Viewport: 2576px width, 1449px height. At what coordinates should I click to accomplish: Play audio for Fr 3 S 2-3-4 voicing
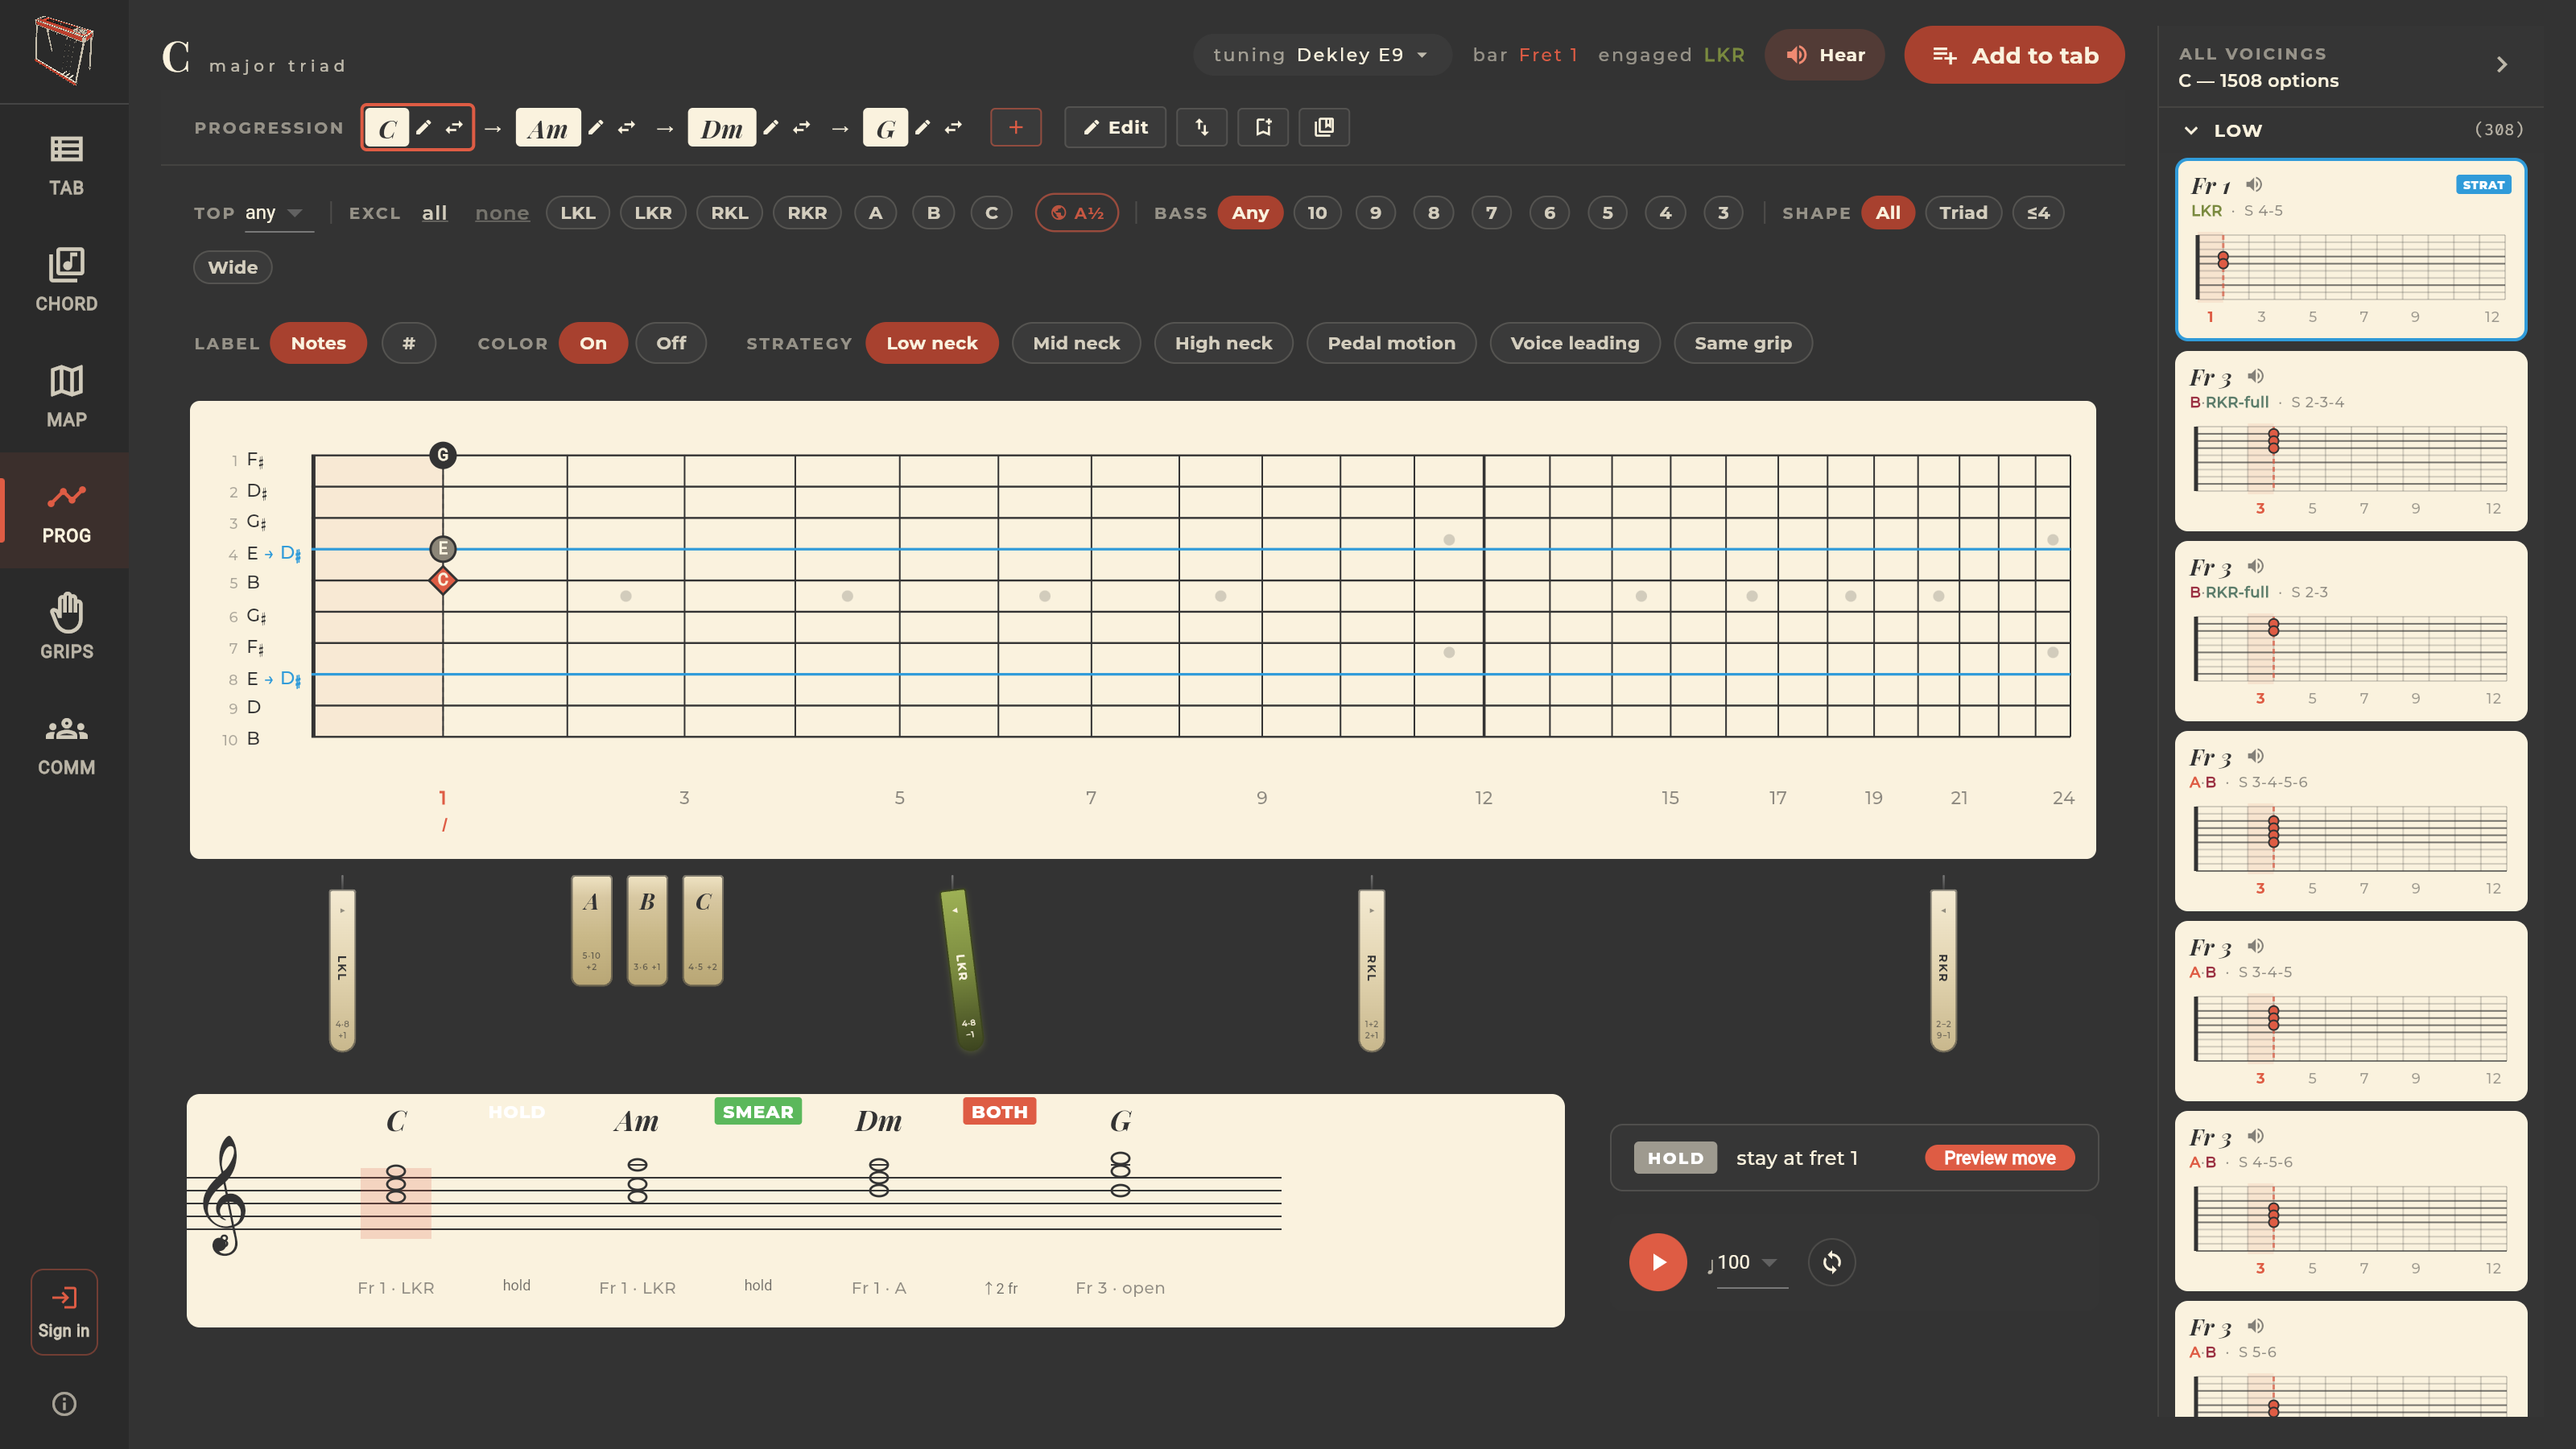pyautogui.click(x=2256, y=376)
